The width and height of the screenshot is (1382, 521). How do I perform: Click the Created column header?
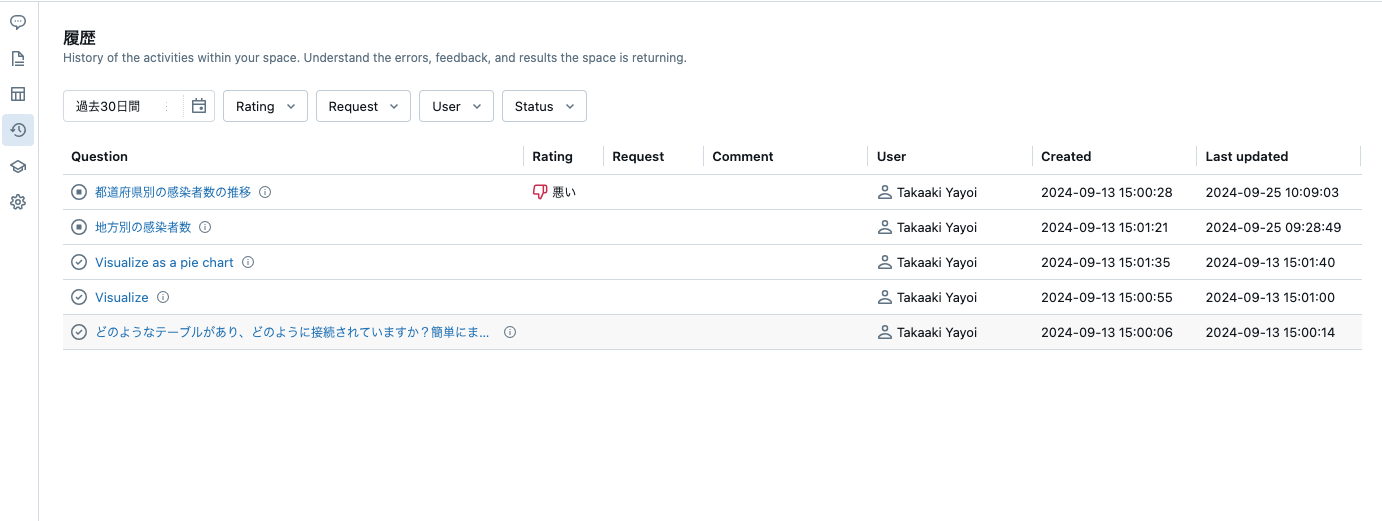coord(1066,156)
